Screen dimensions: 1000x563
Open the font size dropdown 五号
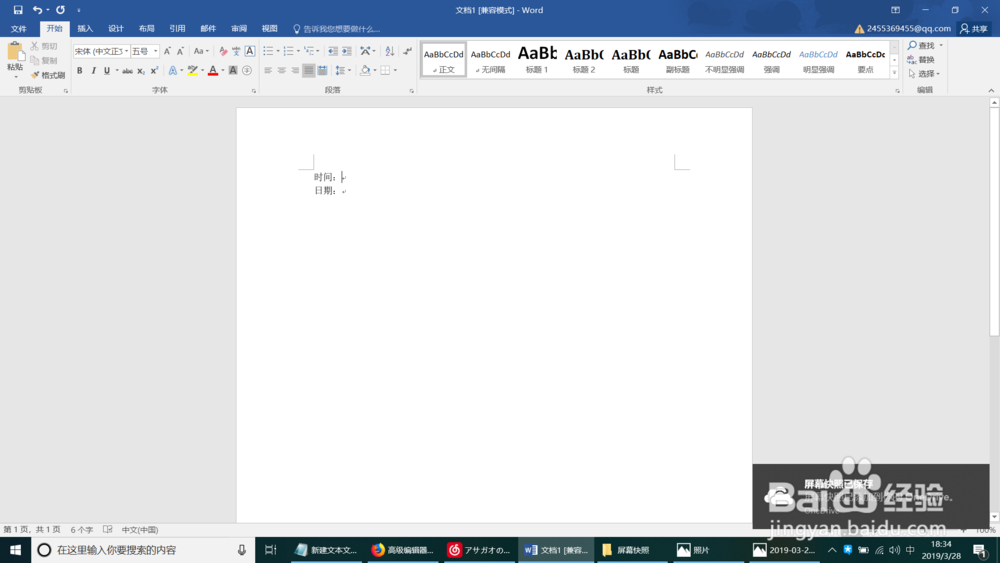156,51
